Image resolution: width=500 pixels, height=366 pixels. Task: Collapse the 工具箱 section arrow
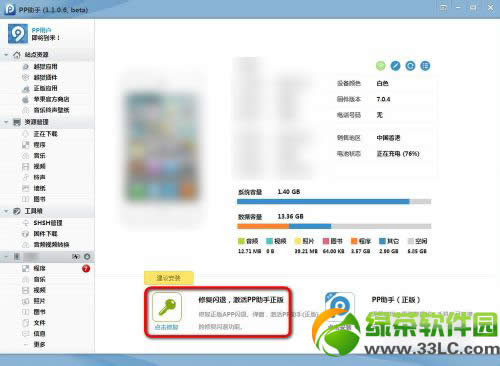click(x=6, y=211)
